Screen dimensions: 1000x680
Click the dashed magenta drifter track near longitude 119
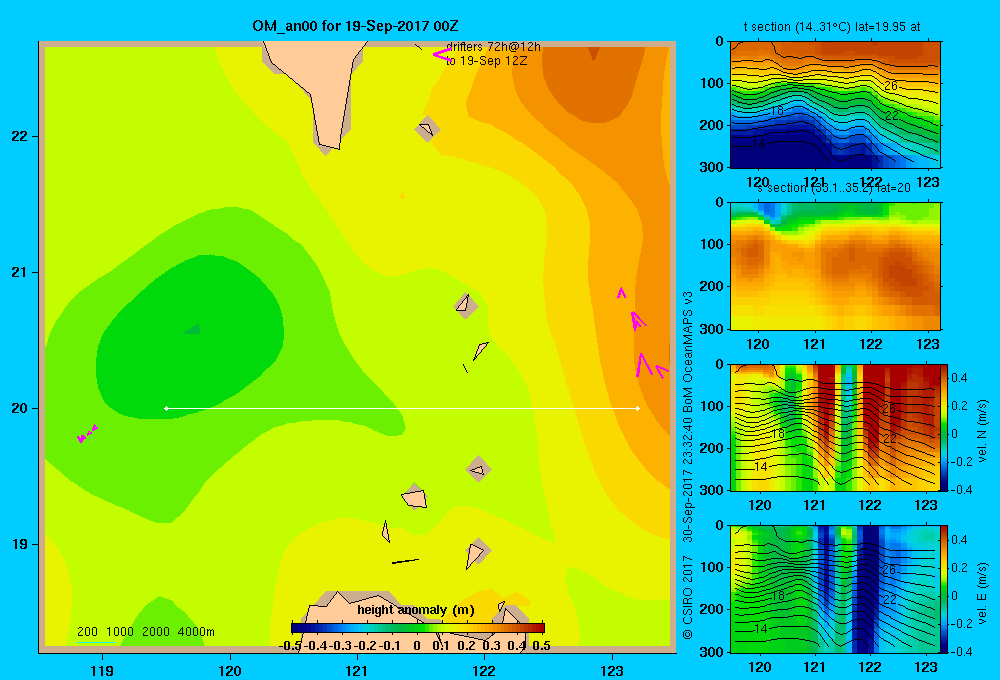pyautogui.click(x=87, y=433)
